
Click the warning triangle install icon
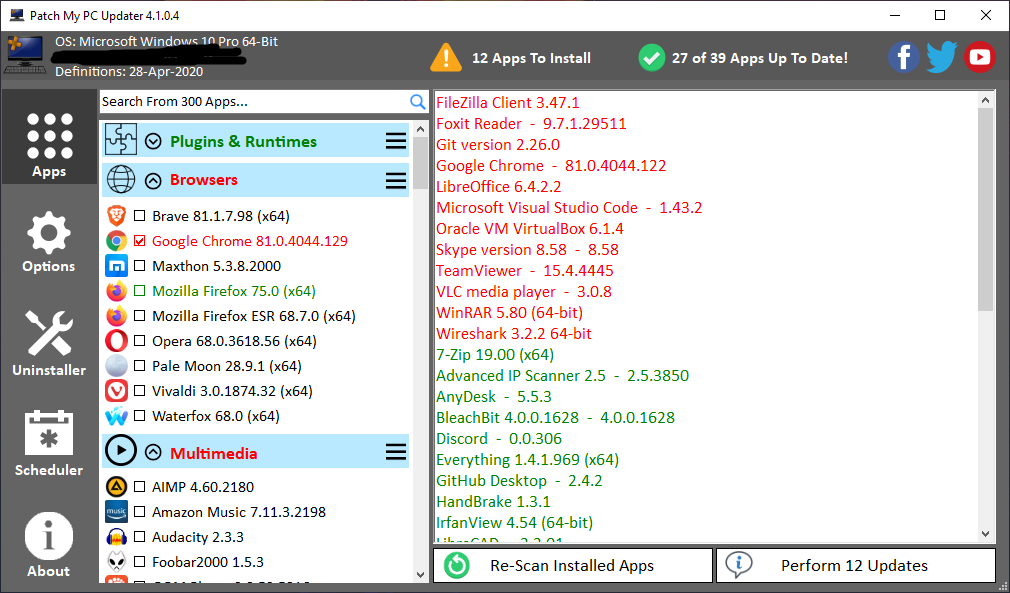point(446,57)
